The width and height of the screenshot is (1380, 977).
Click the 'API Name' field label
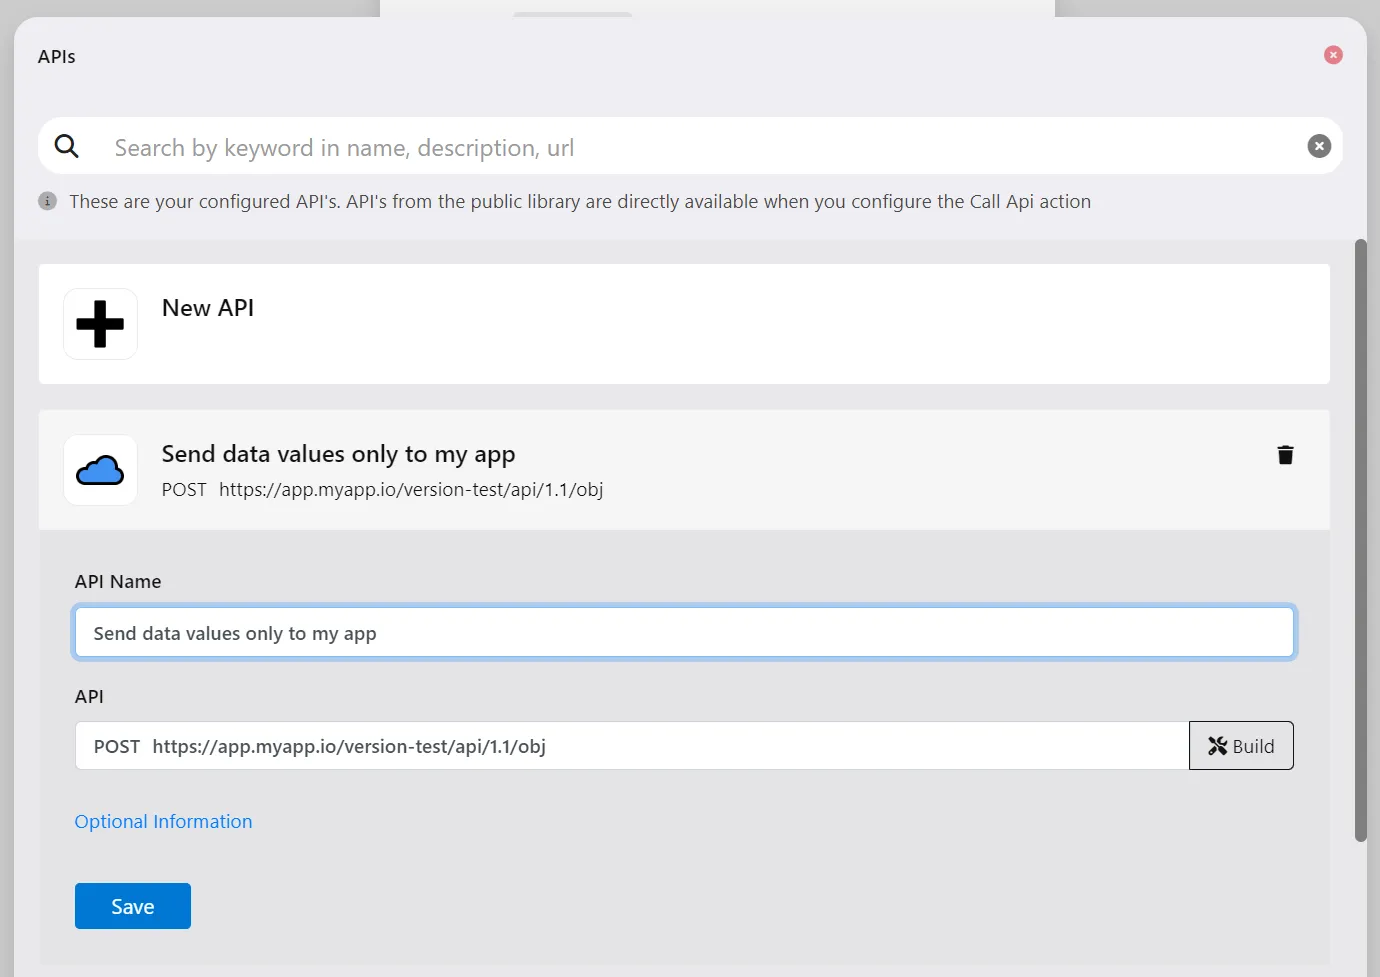pos(118,581)
